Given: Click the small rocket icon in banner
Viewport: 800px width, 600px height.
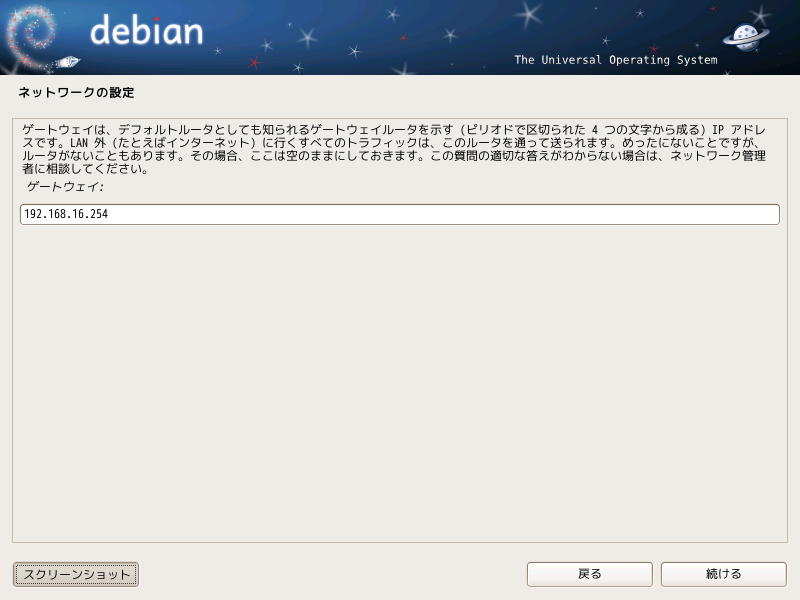Looking at the screenshot, I should coord(68,62).
